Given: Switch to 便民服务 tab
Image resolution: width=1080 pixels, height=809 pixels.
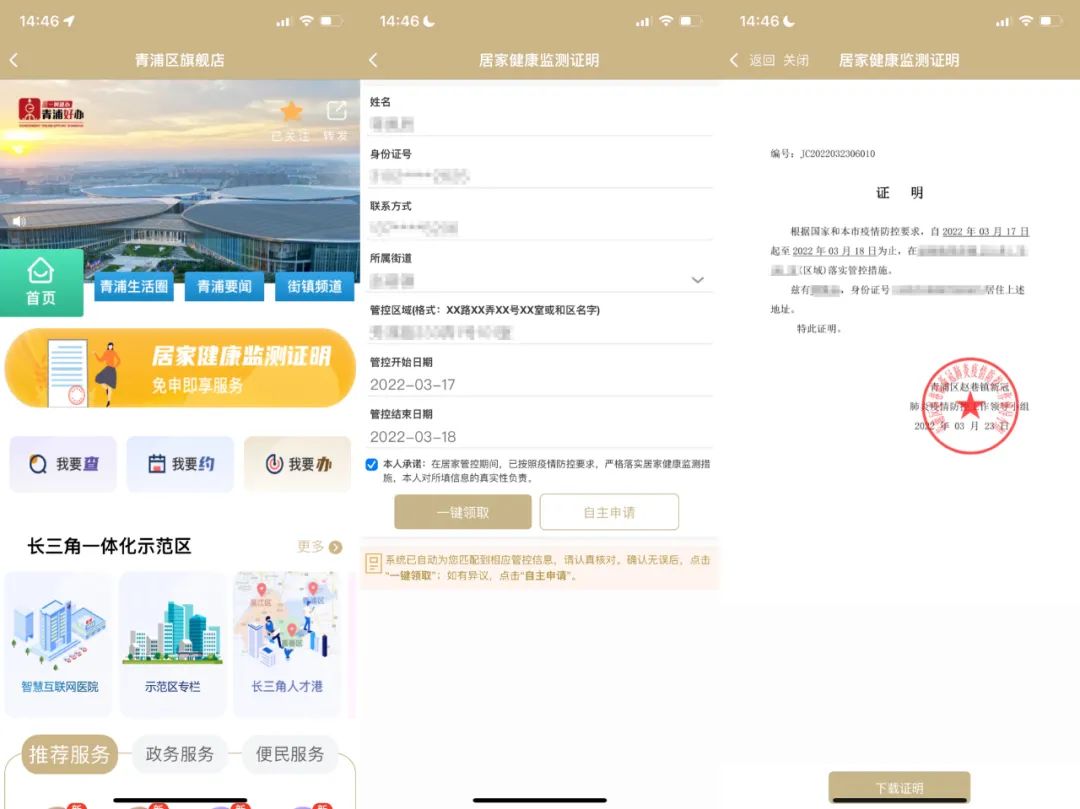Looking at the screenshot, I should tap(290, 754).
